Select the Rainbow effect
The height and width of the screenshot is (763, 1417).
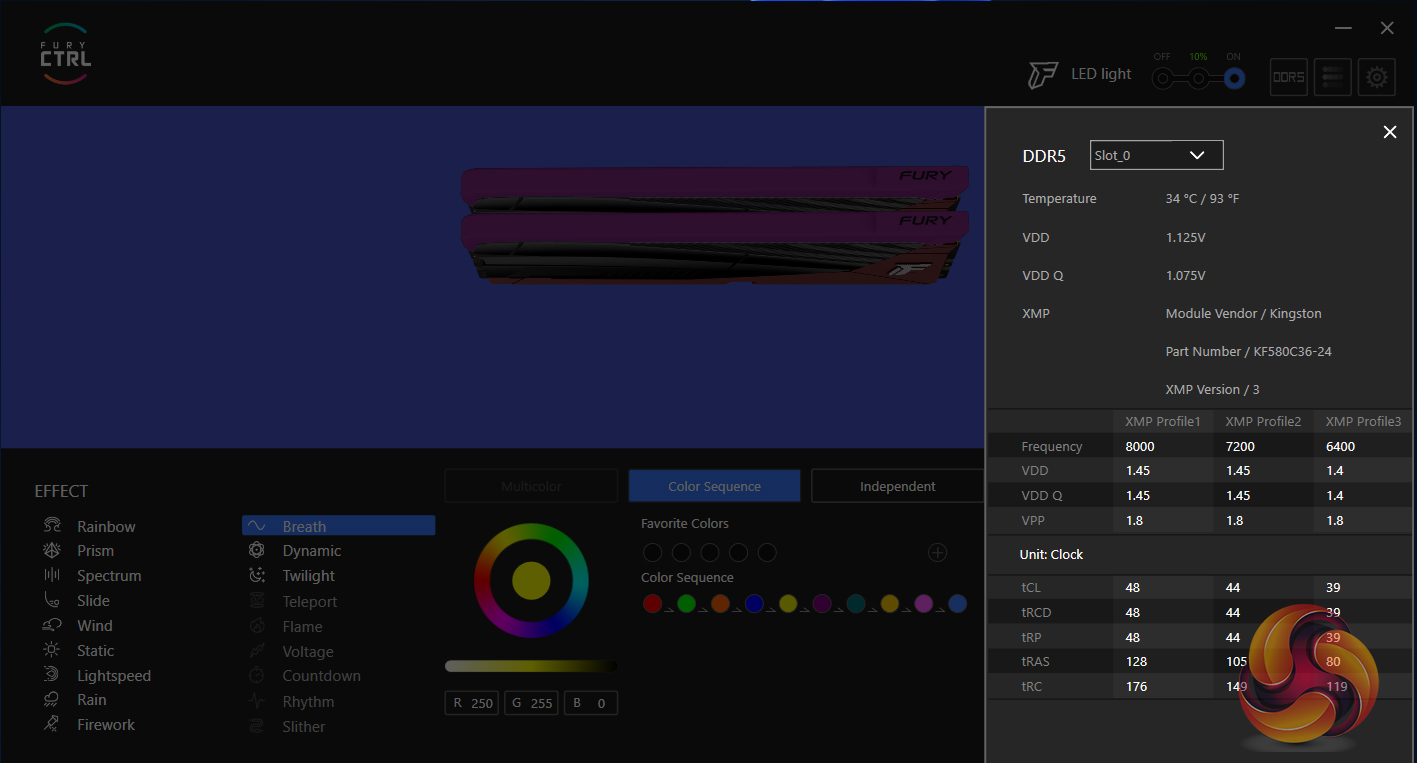105,527
